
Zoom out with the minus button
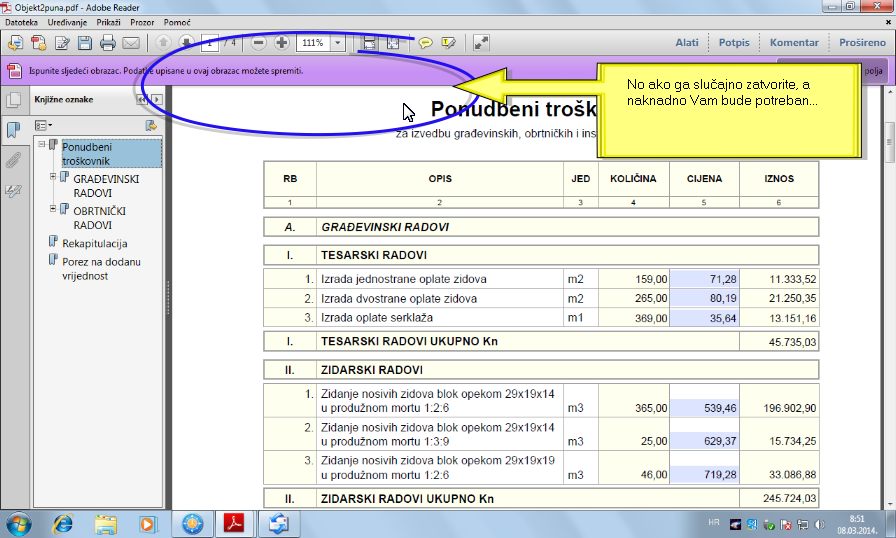(258, 43)
